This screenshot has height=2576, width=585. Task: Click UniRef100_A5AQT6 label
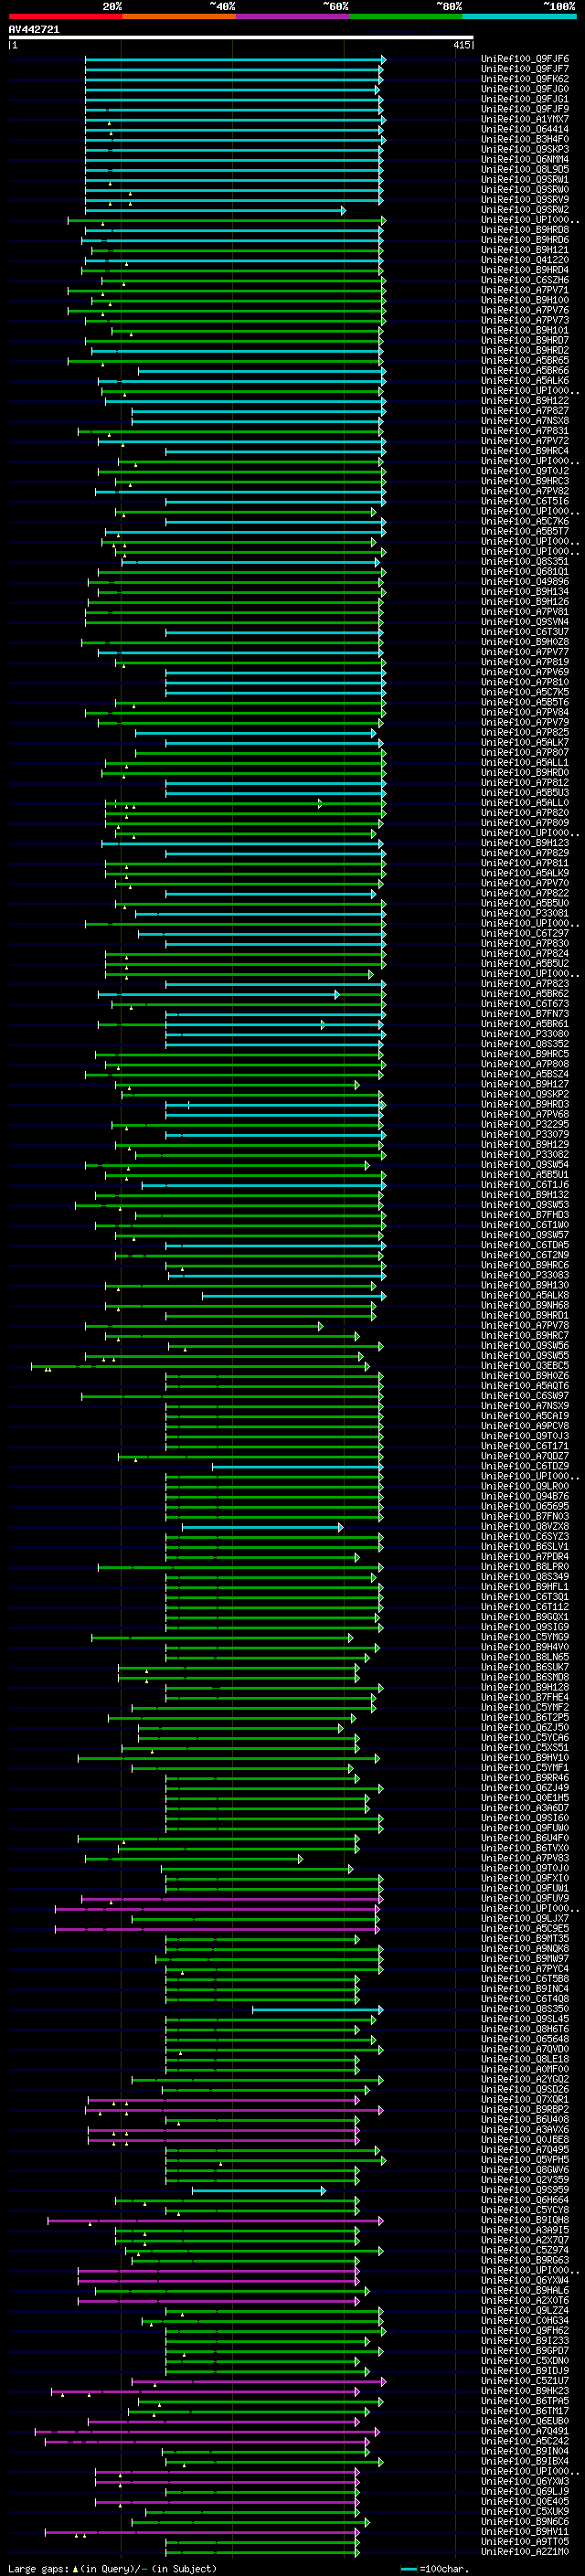[525, 1385]
